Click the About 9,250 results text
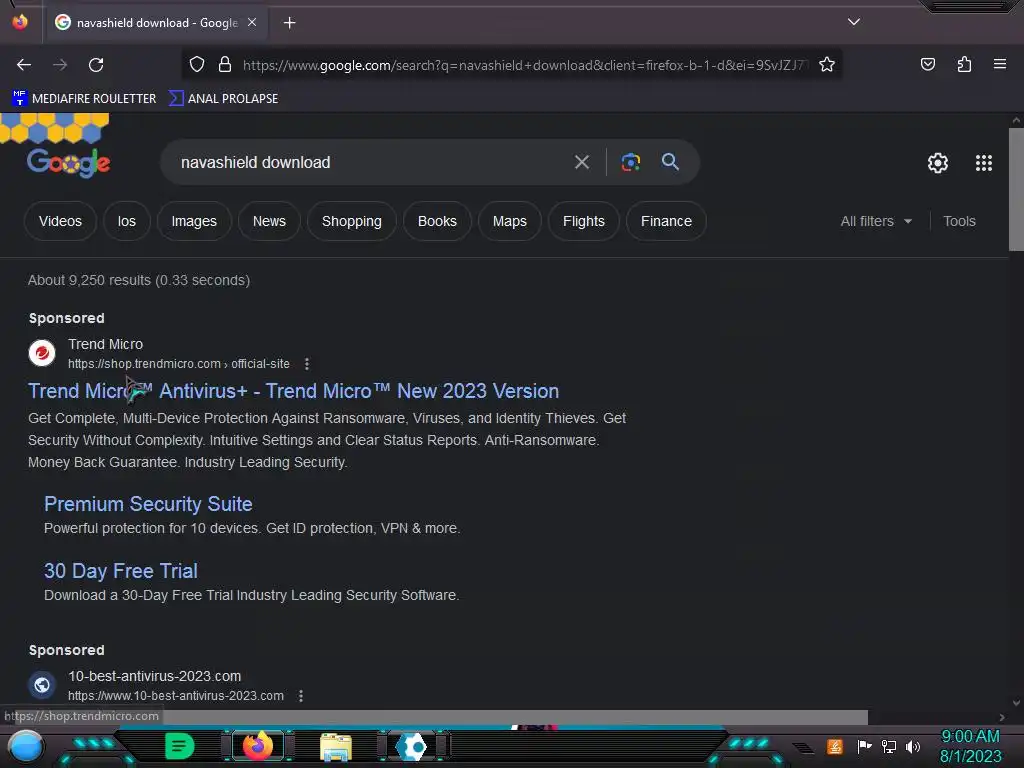This screenshot has height=768, width=1024. pos(139,280)
